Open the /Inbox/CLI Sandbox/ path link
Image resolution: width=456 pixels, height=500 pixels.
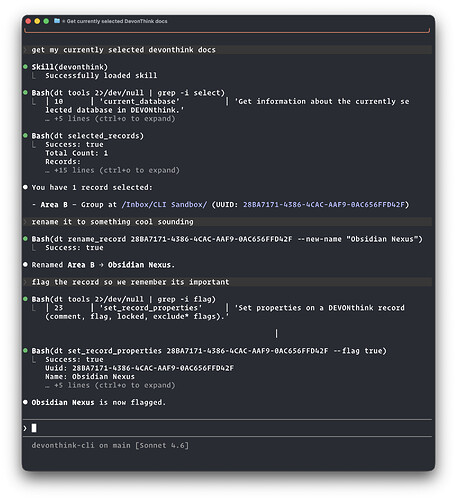point(164,205)
